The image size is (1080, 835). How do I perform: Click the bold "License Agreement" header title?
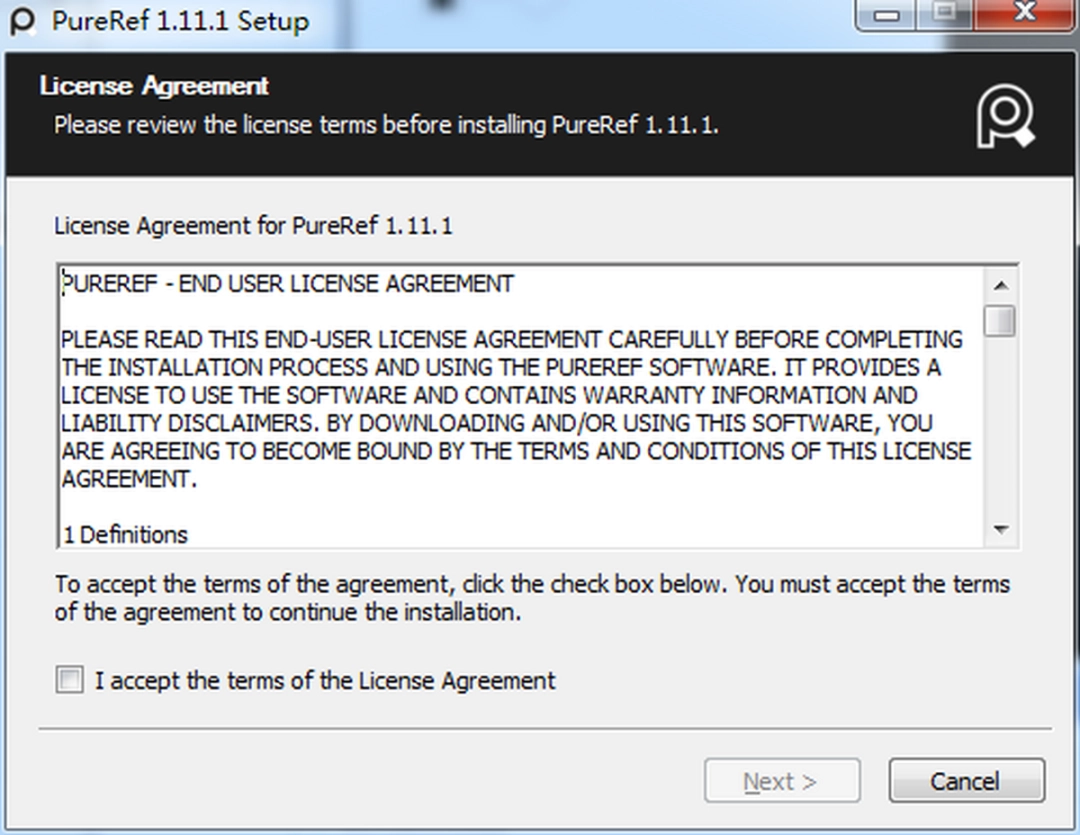point(154,86)
